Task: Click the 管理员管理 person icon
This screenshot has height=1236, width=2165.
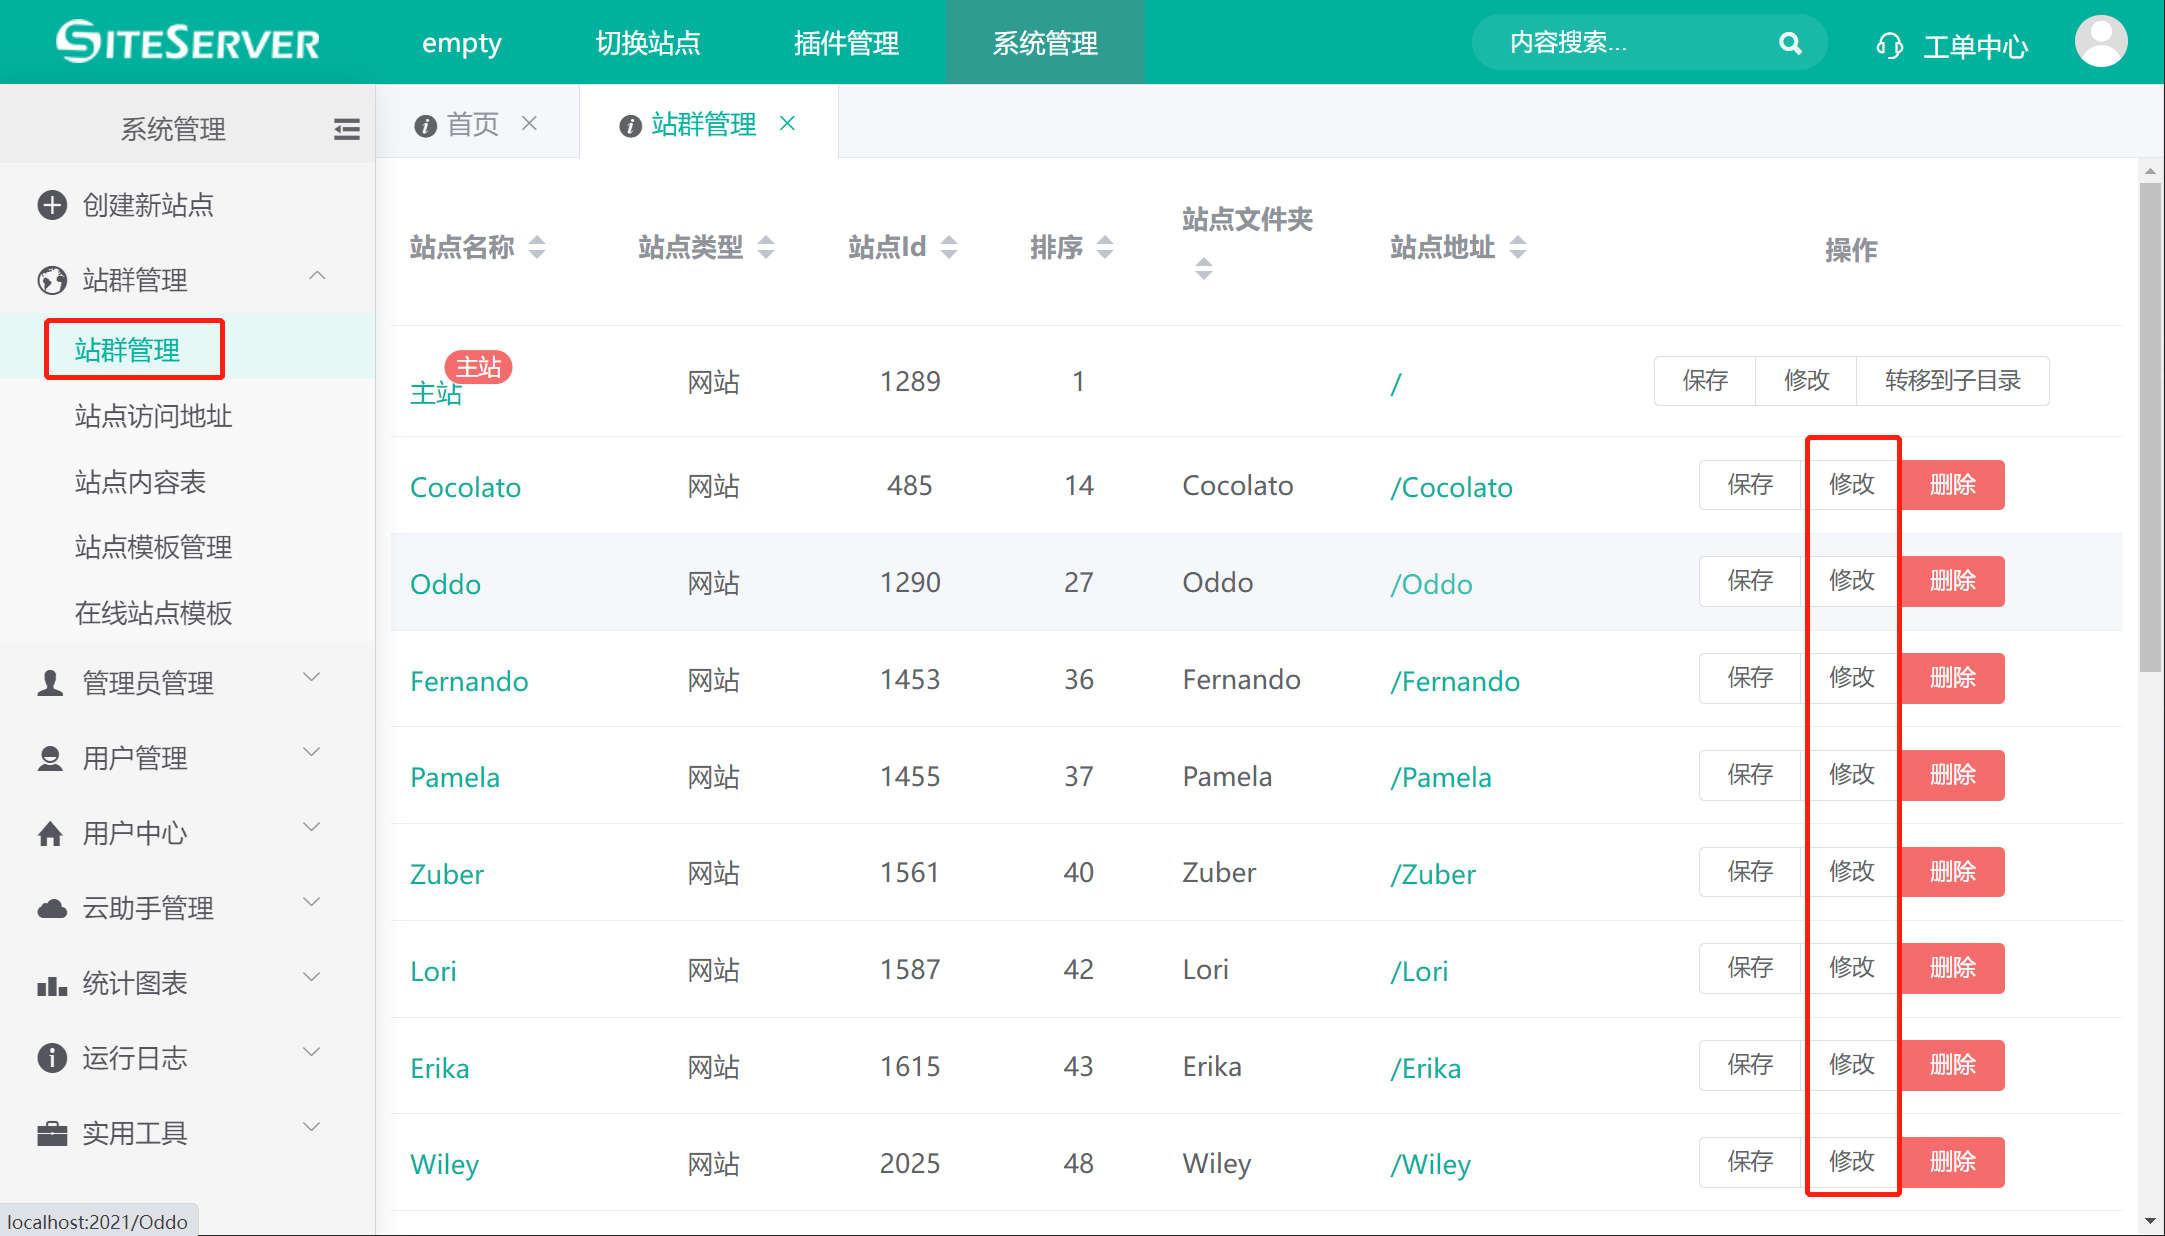Action: point(51,682)
